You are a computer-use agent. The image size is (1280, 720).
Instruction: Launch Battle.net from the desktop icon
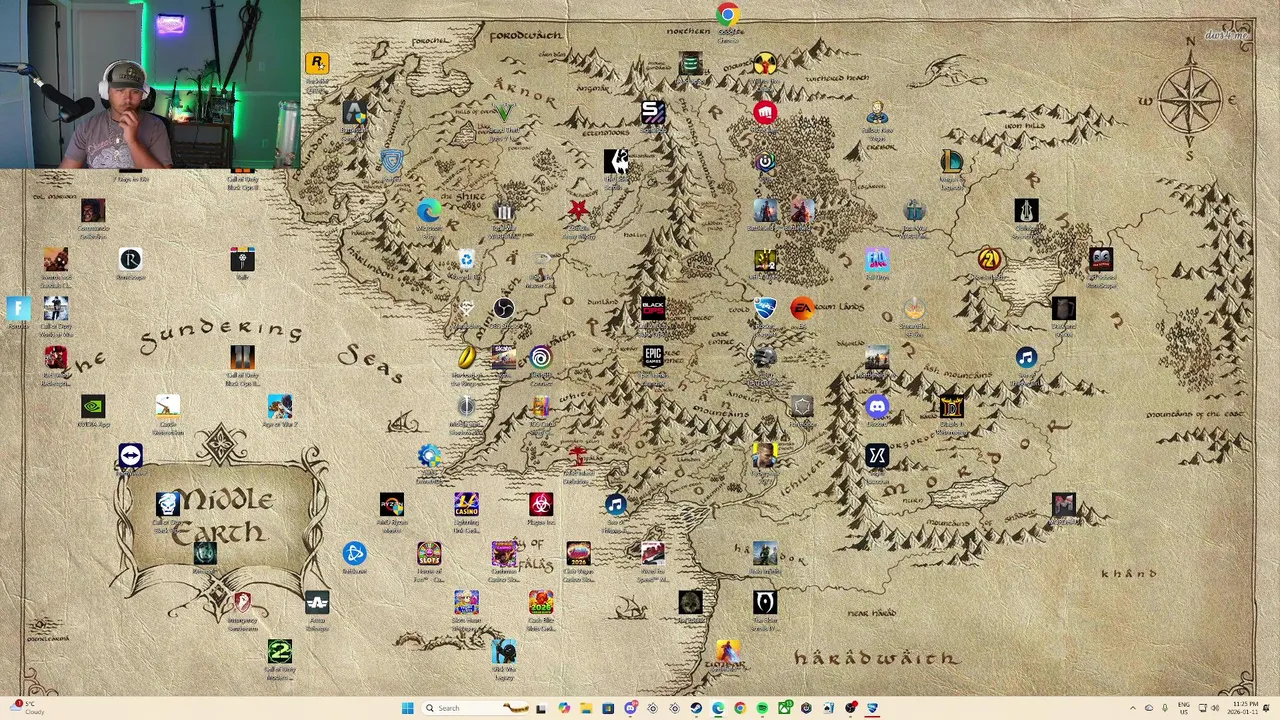pyautogui.click(x=354, y=553)
